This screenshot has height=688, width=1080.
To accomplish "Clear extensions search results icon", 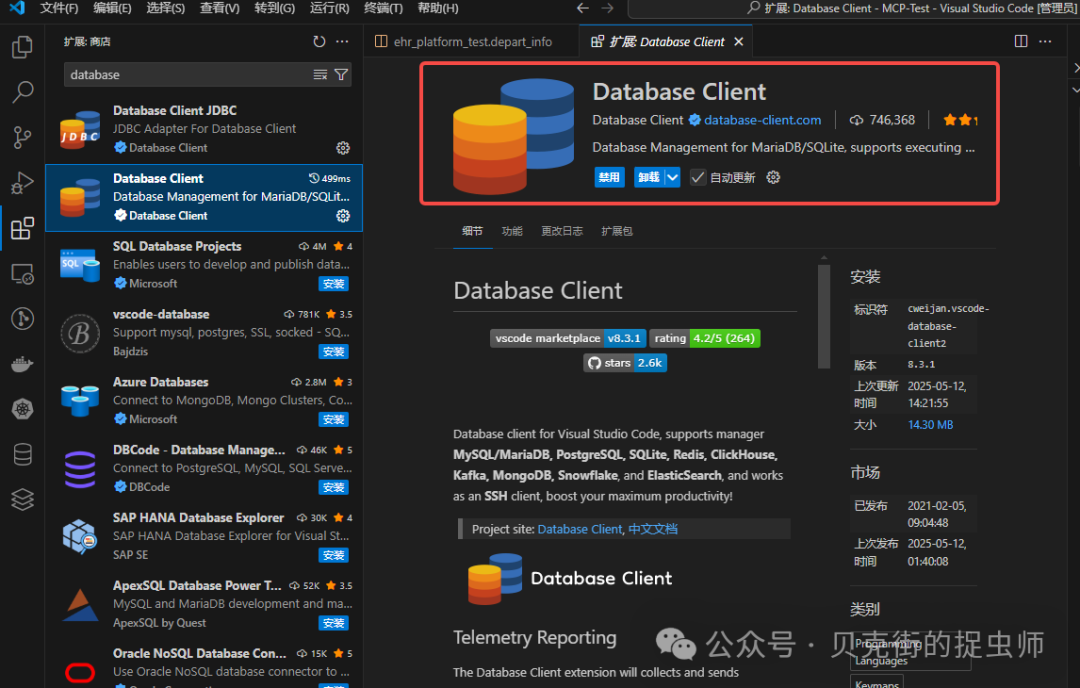I will coord(320,74).
